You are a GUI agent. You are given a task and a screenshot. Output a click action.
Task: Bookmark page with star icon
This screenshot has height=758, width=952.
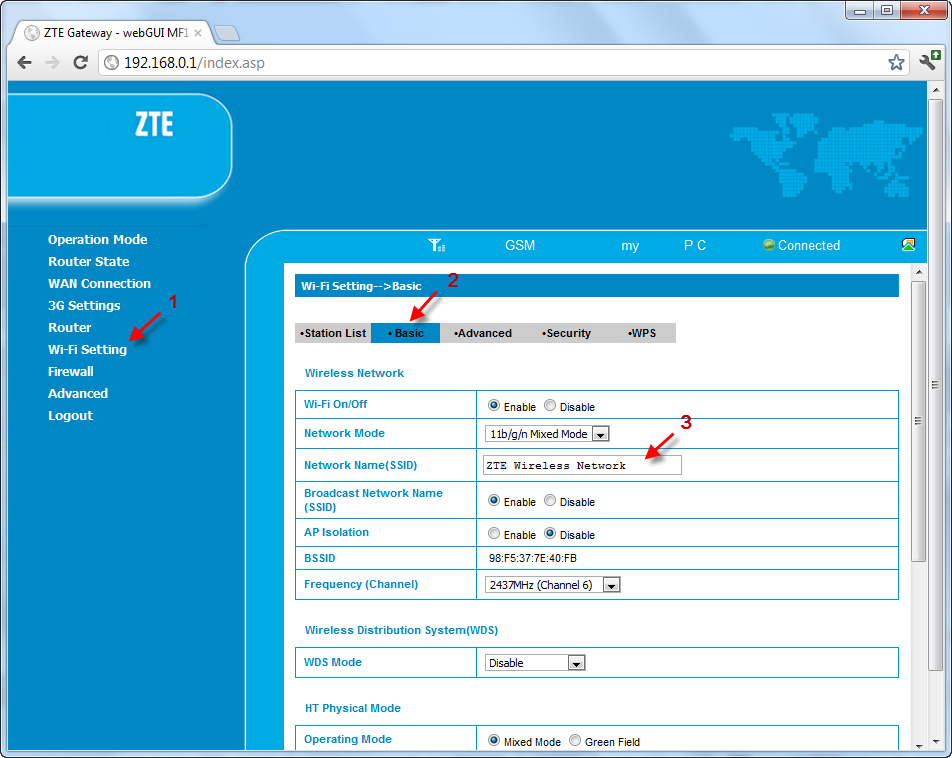click(x=896, y=63)
